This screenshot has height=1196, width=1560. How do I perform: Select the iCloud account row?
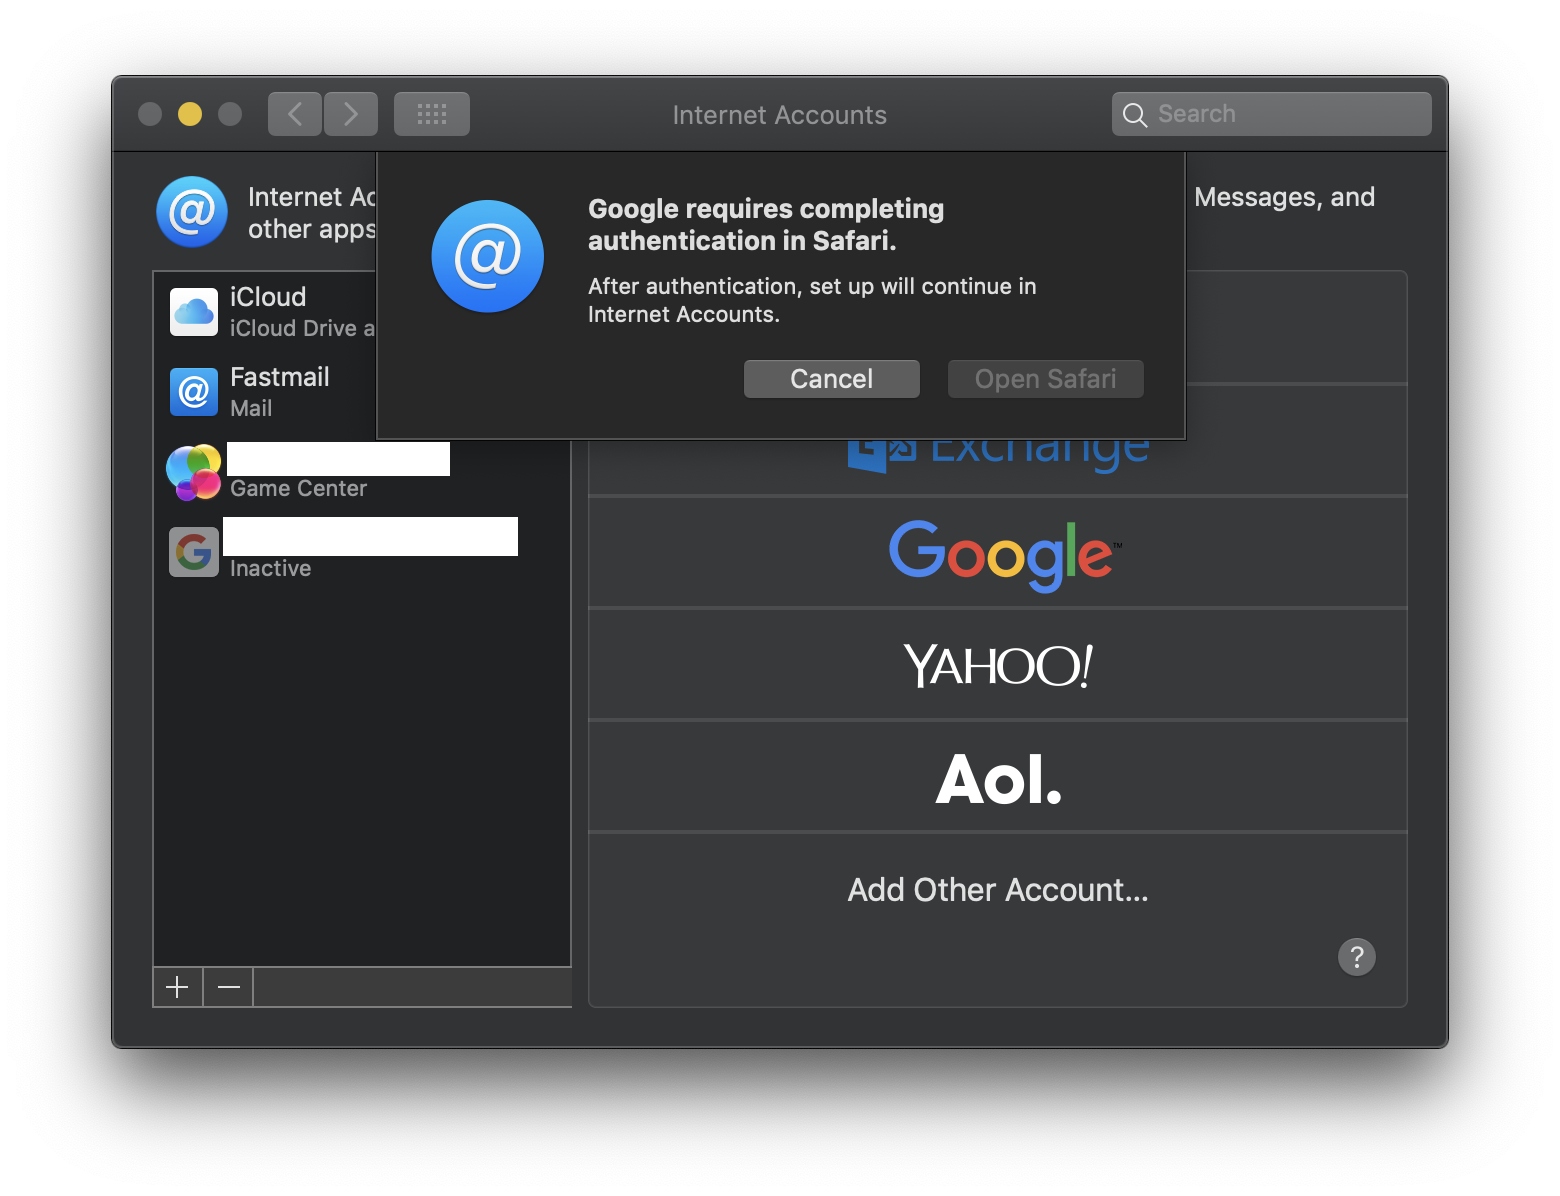click(264, 312)
